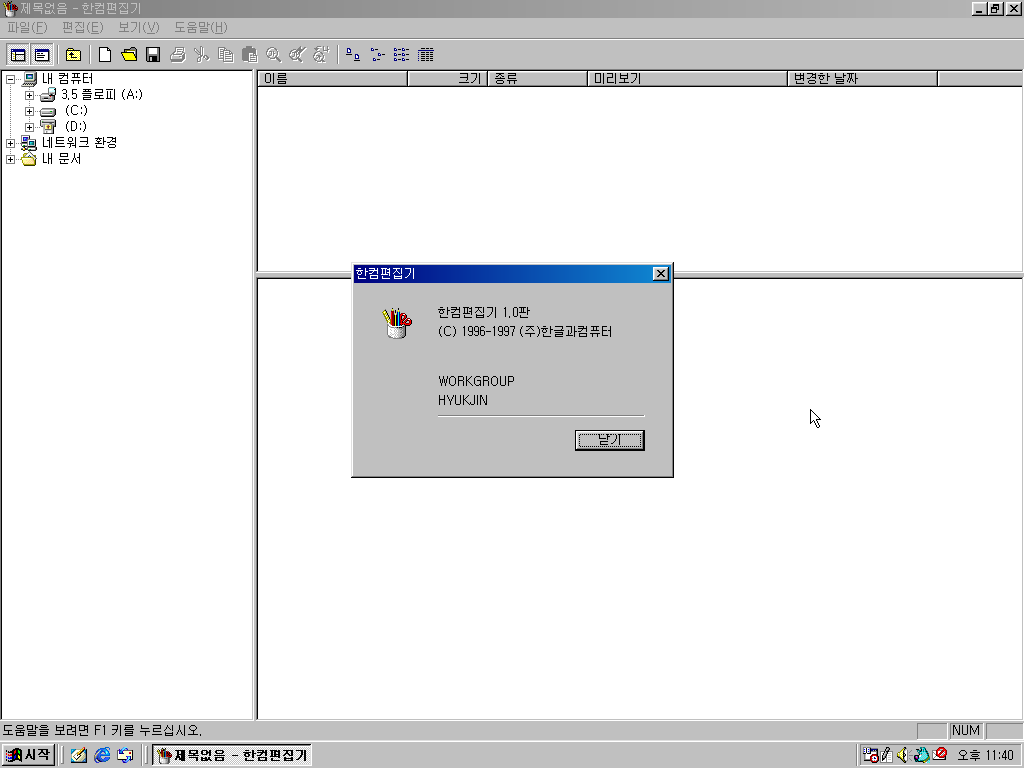Sort by the 종류 column header
This screenshot has width=1024, height=768.
537,79
